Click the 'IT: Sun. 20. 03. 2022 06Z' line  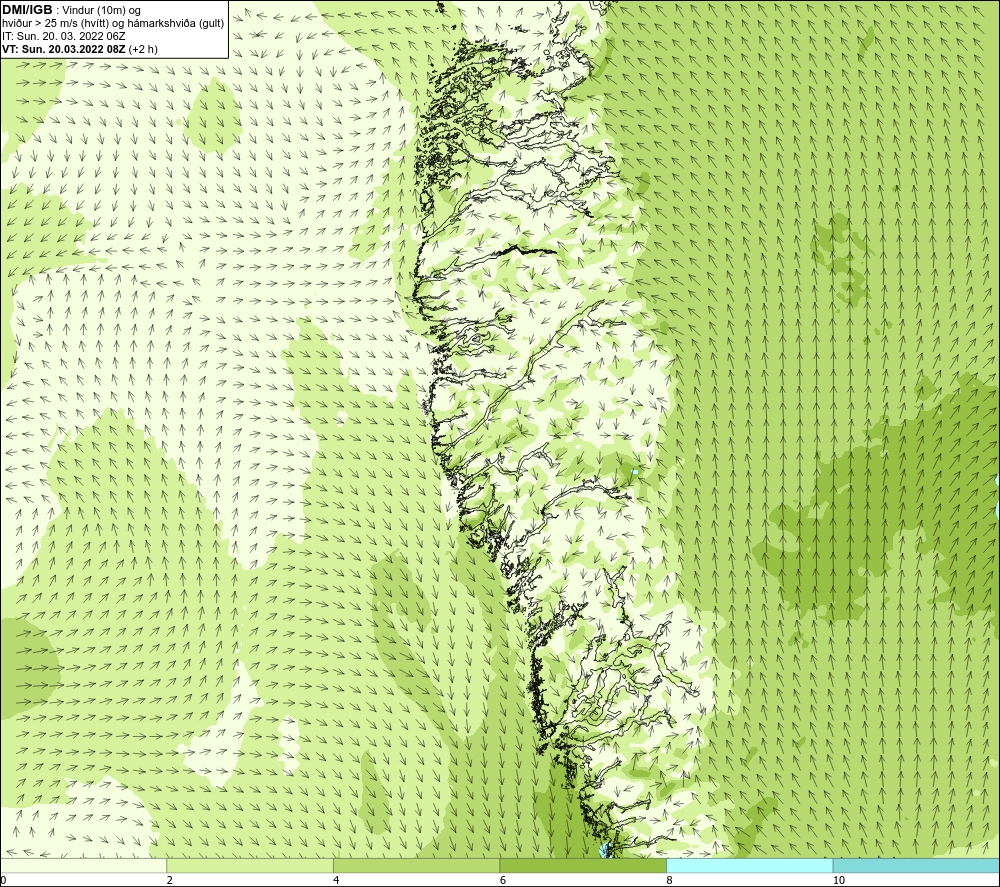64,36
